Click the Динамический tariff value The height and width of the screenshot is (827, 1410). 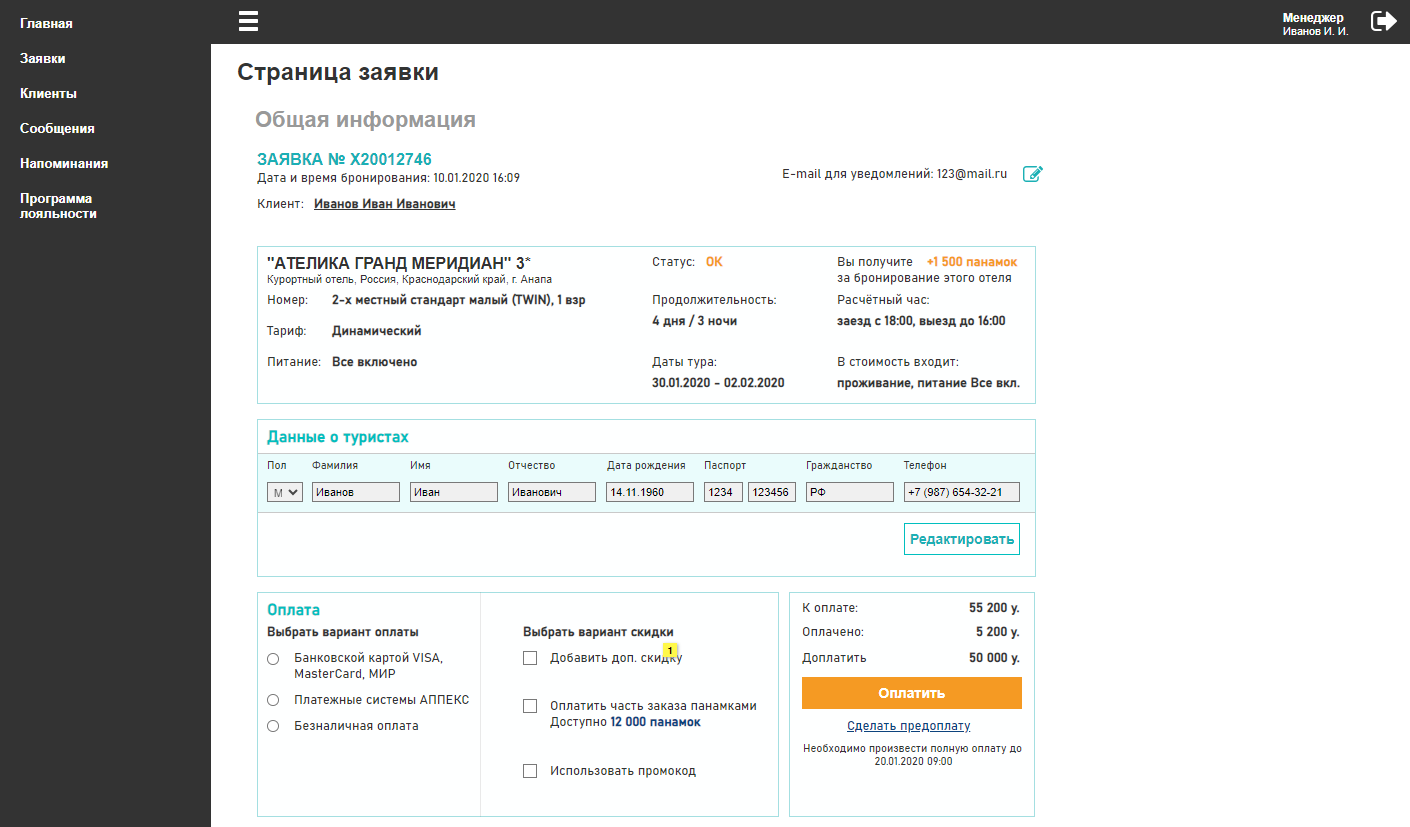tap(377, 331)
